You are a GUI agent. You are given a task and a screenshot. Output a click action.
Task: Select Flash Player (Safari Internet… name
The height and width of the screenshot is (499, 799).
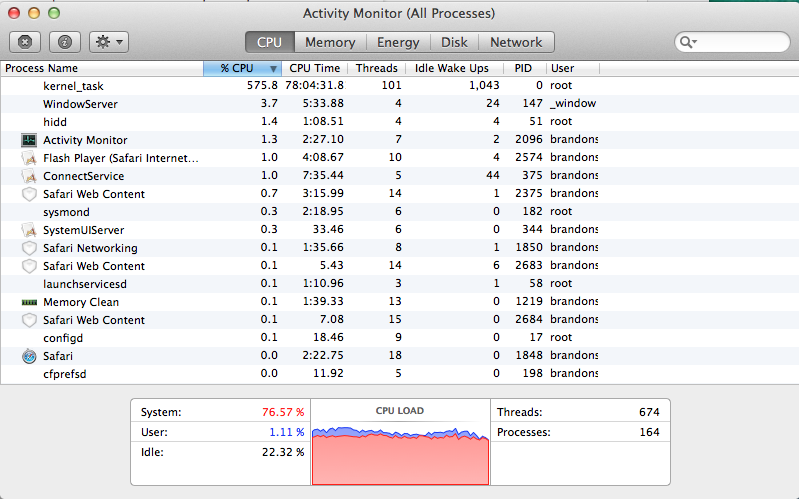point(121,158)
